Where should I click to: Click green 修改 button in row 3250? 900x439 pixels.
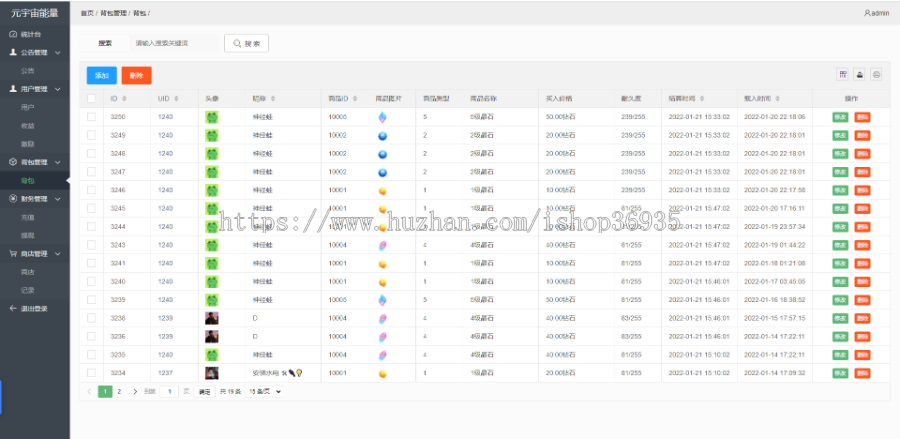point(840,117)
